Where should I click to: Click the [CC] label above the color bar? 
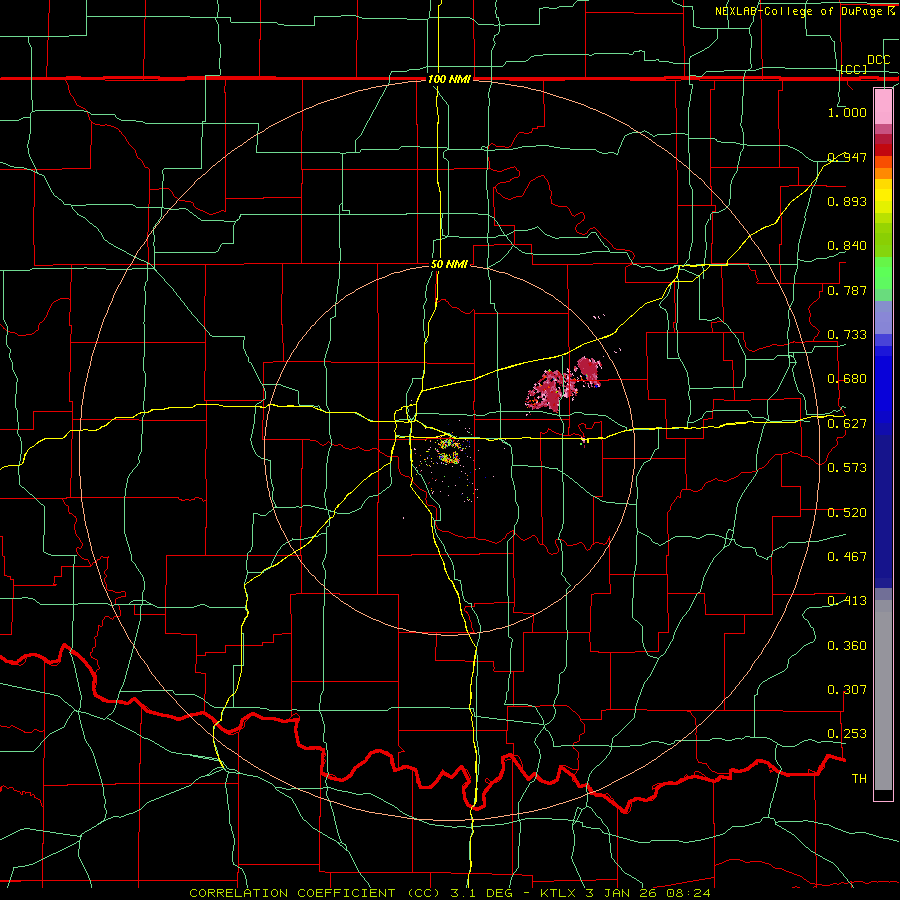click(854, 69)
